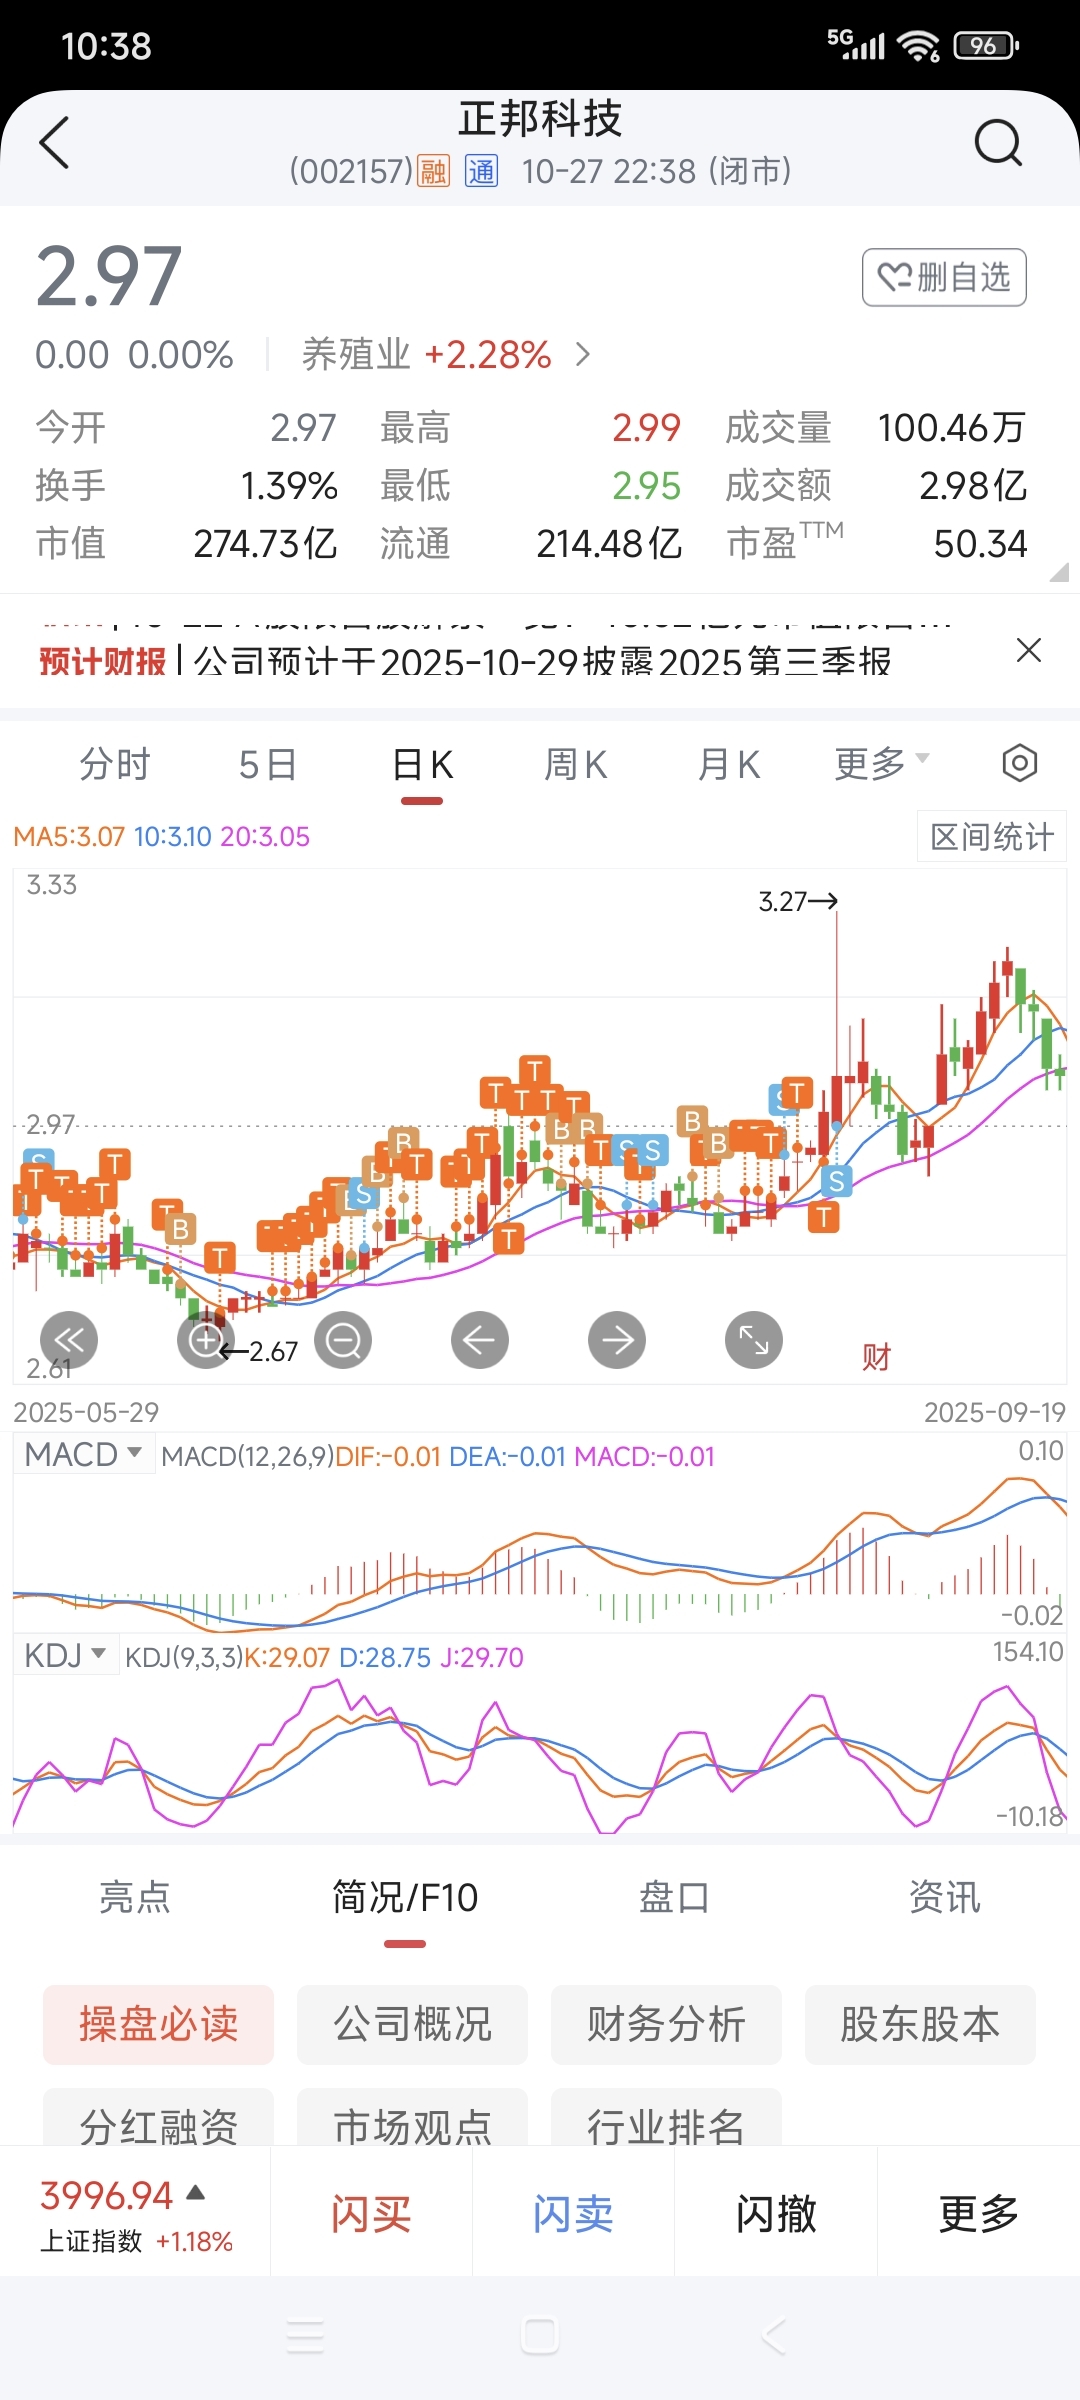Read the 预计财报 announcement text

coord(465,661)
